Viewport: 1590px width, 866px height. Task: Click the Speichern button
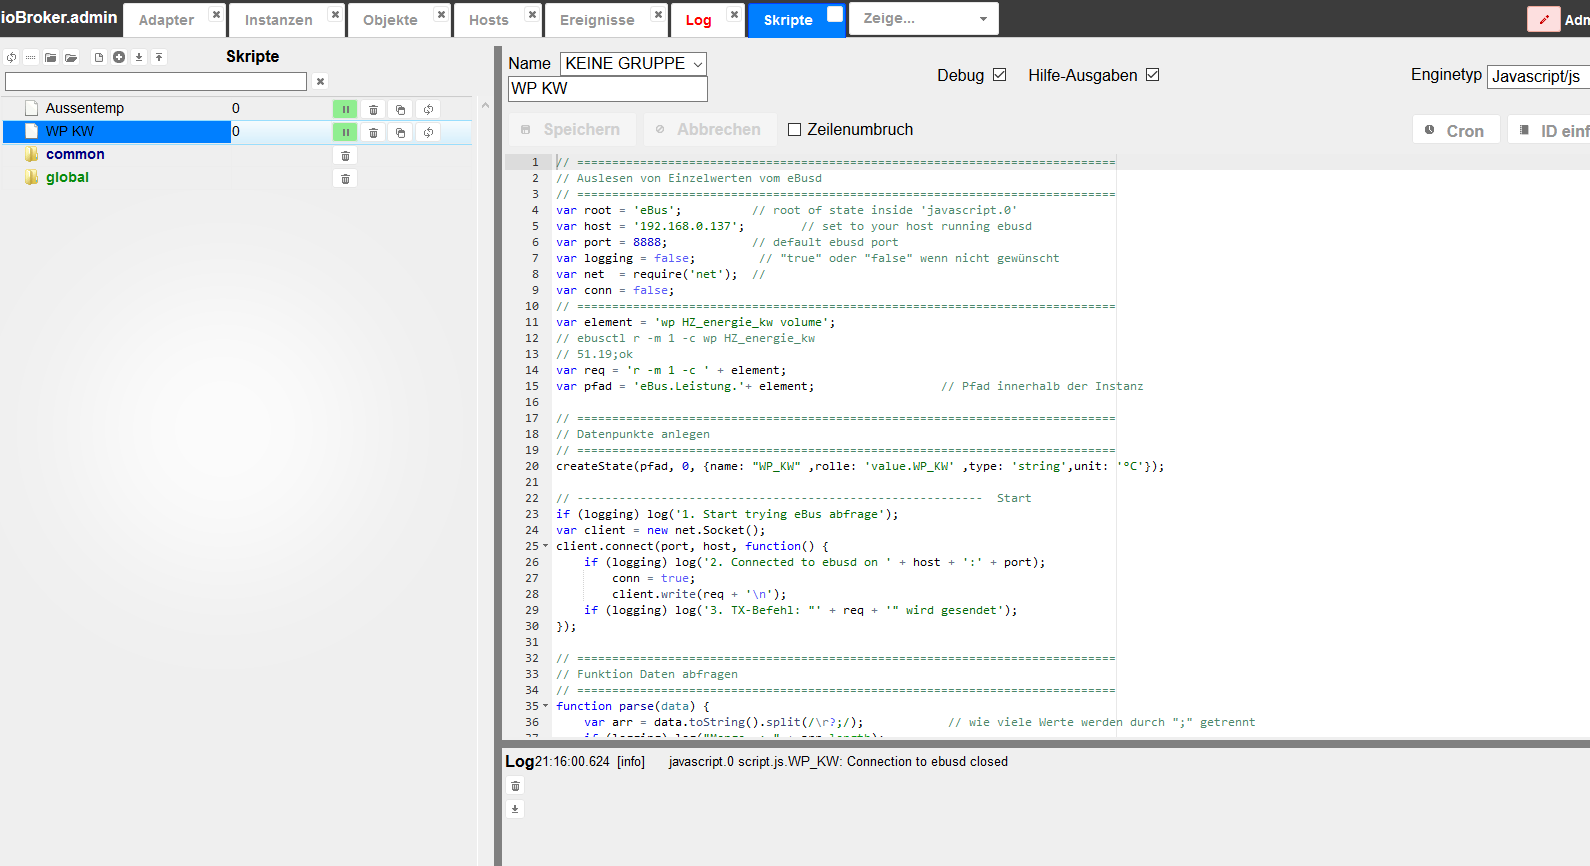(x=572, y=129)
